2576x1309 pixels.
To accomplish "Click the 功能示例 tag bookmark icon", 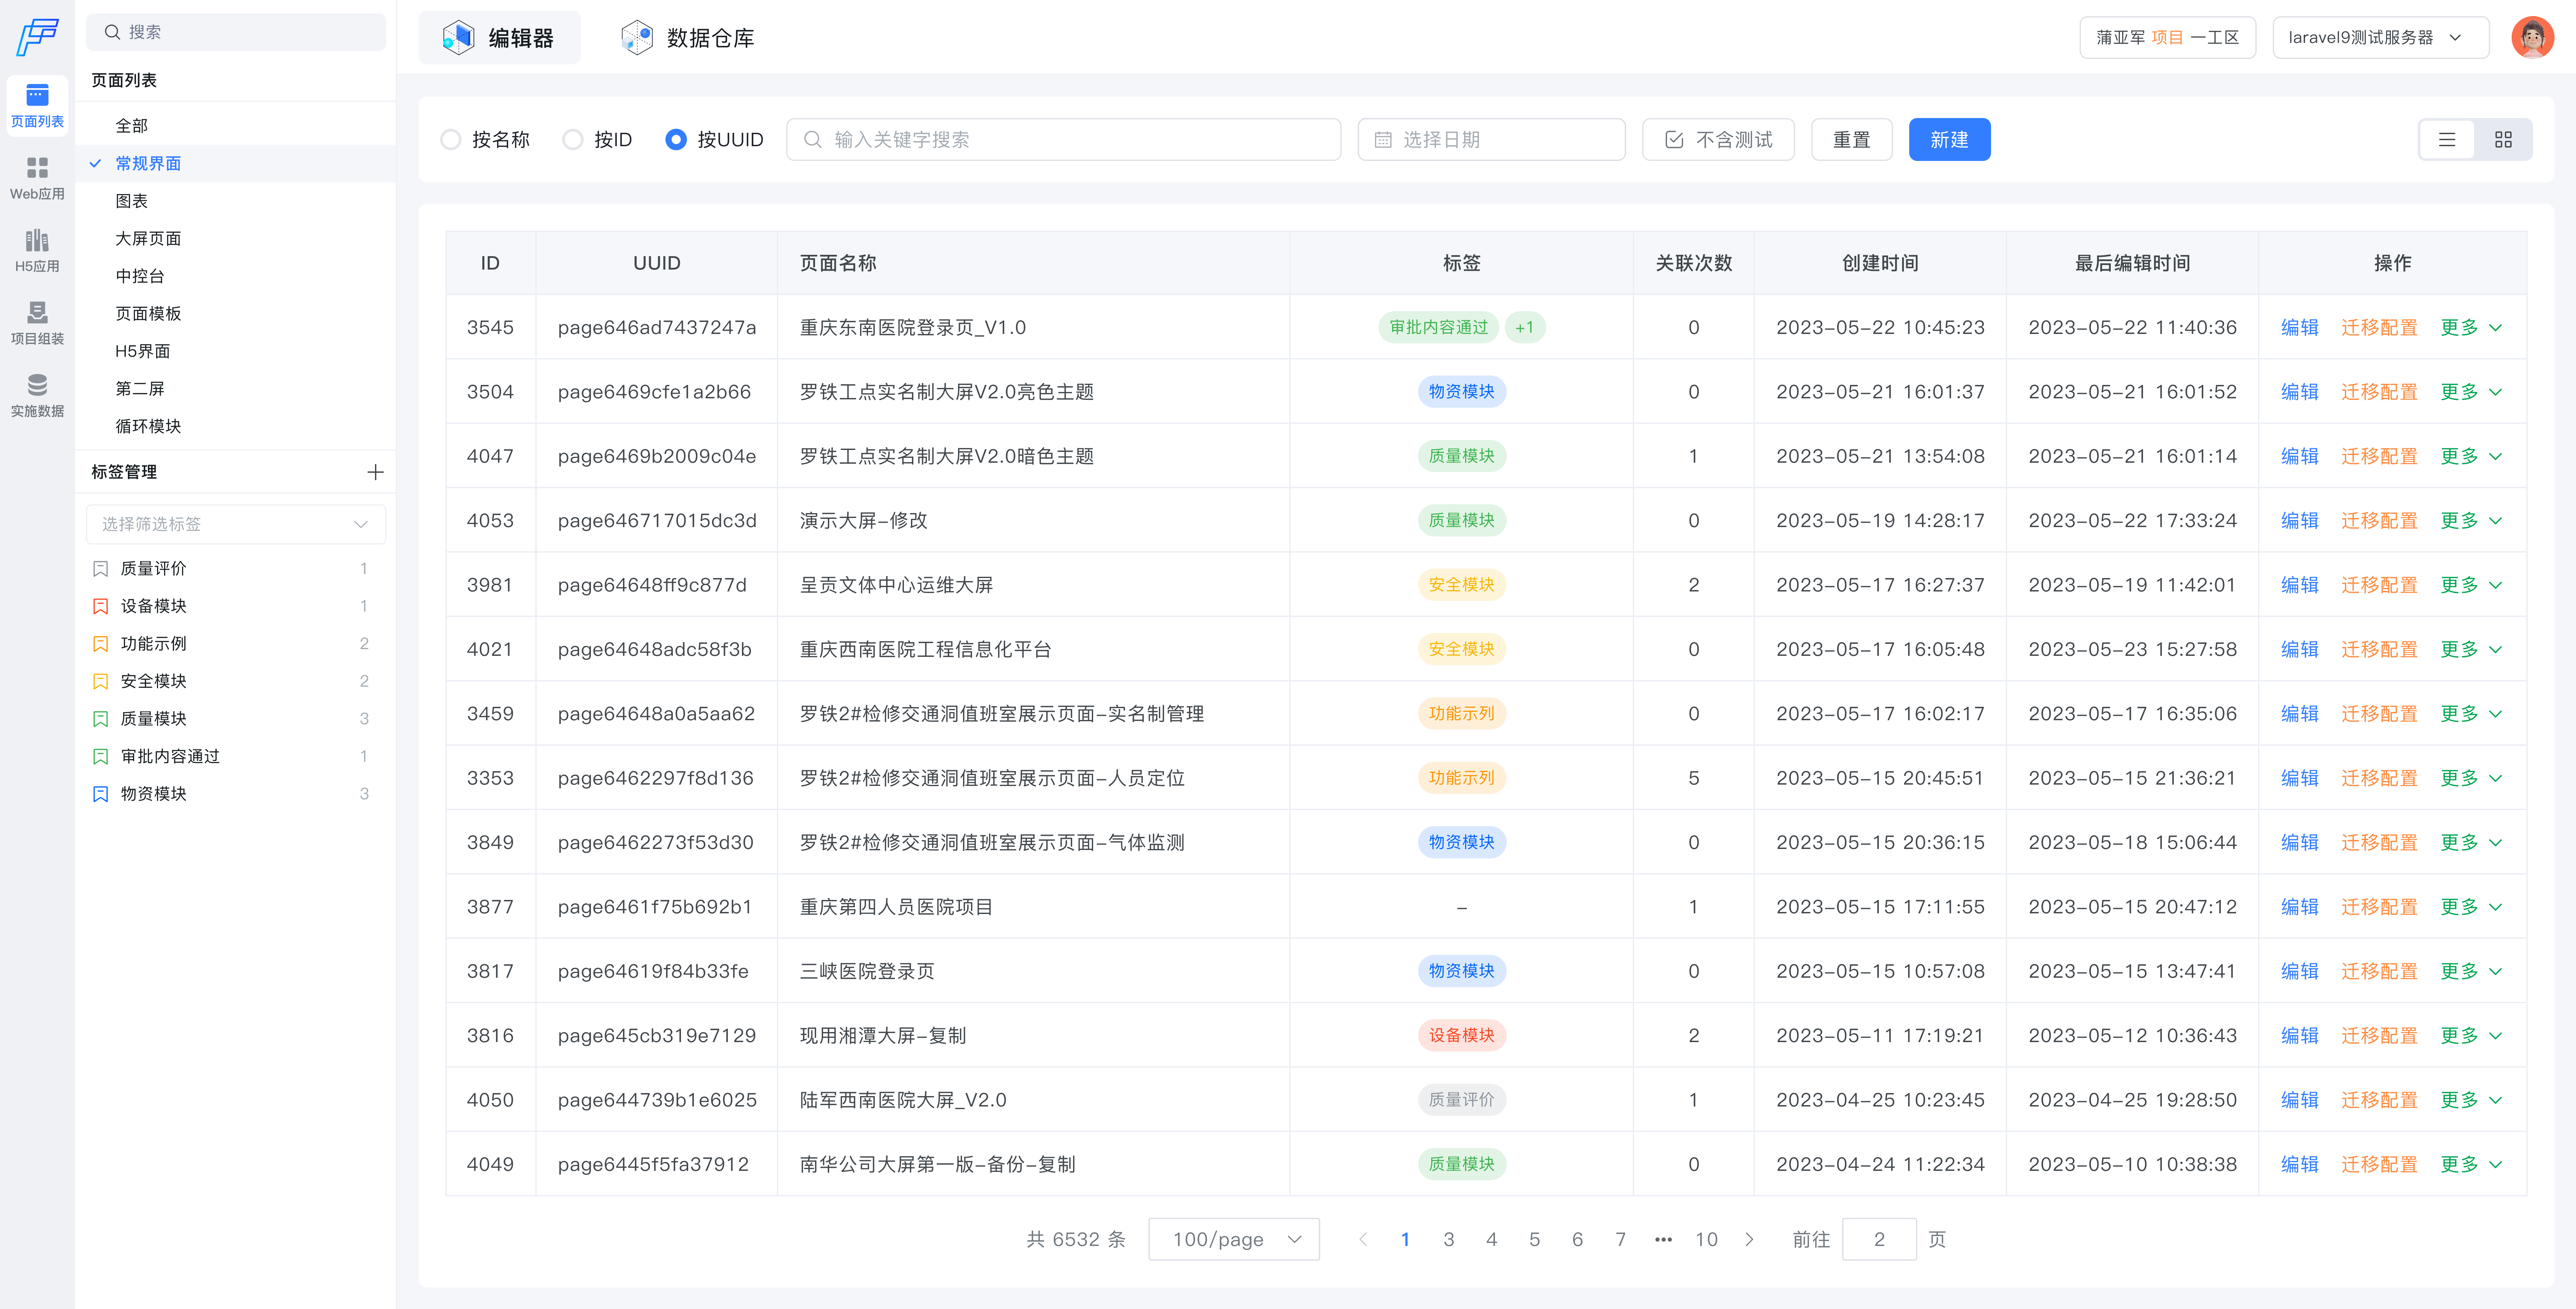I will pos(100,644).
